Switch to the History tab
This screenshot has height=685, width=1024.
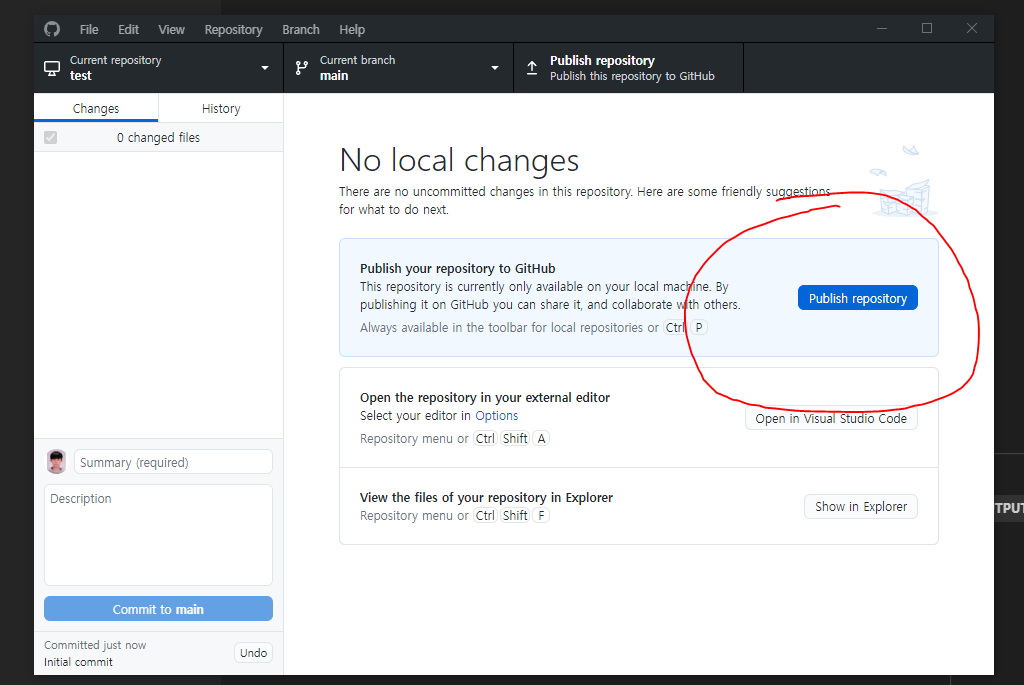click(221, 108)
